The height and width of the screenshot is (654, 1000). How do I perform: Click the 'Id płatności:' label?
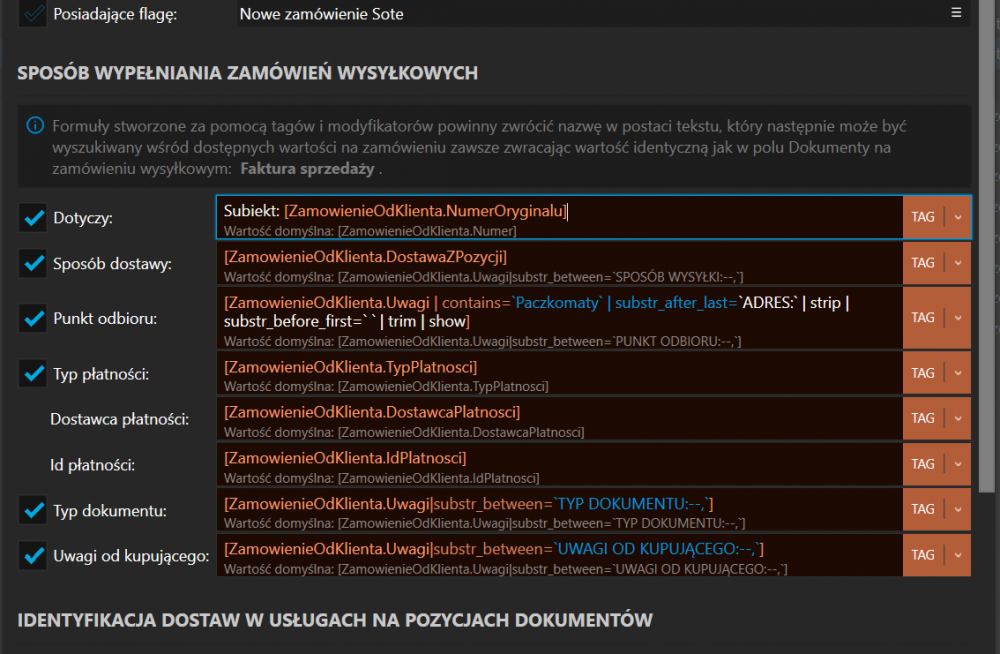(x=92, y=465)
